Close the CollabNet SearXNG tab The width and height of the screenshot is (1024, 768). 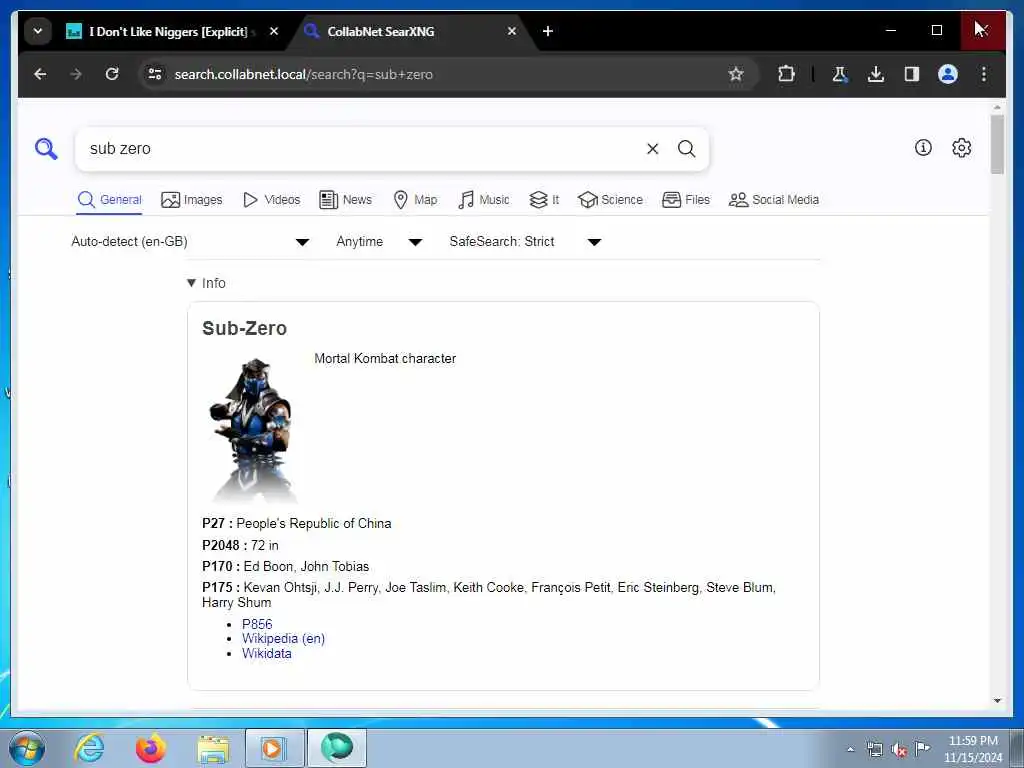click(512, 31)
